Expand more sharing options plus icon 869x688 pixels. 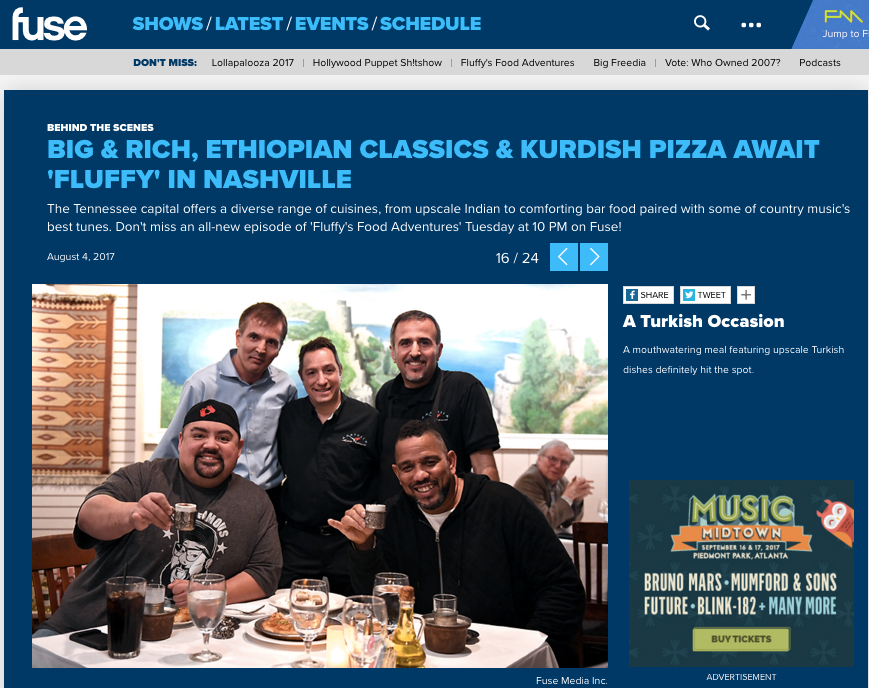[x=746, y=295]
